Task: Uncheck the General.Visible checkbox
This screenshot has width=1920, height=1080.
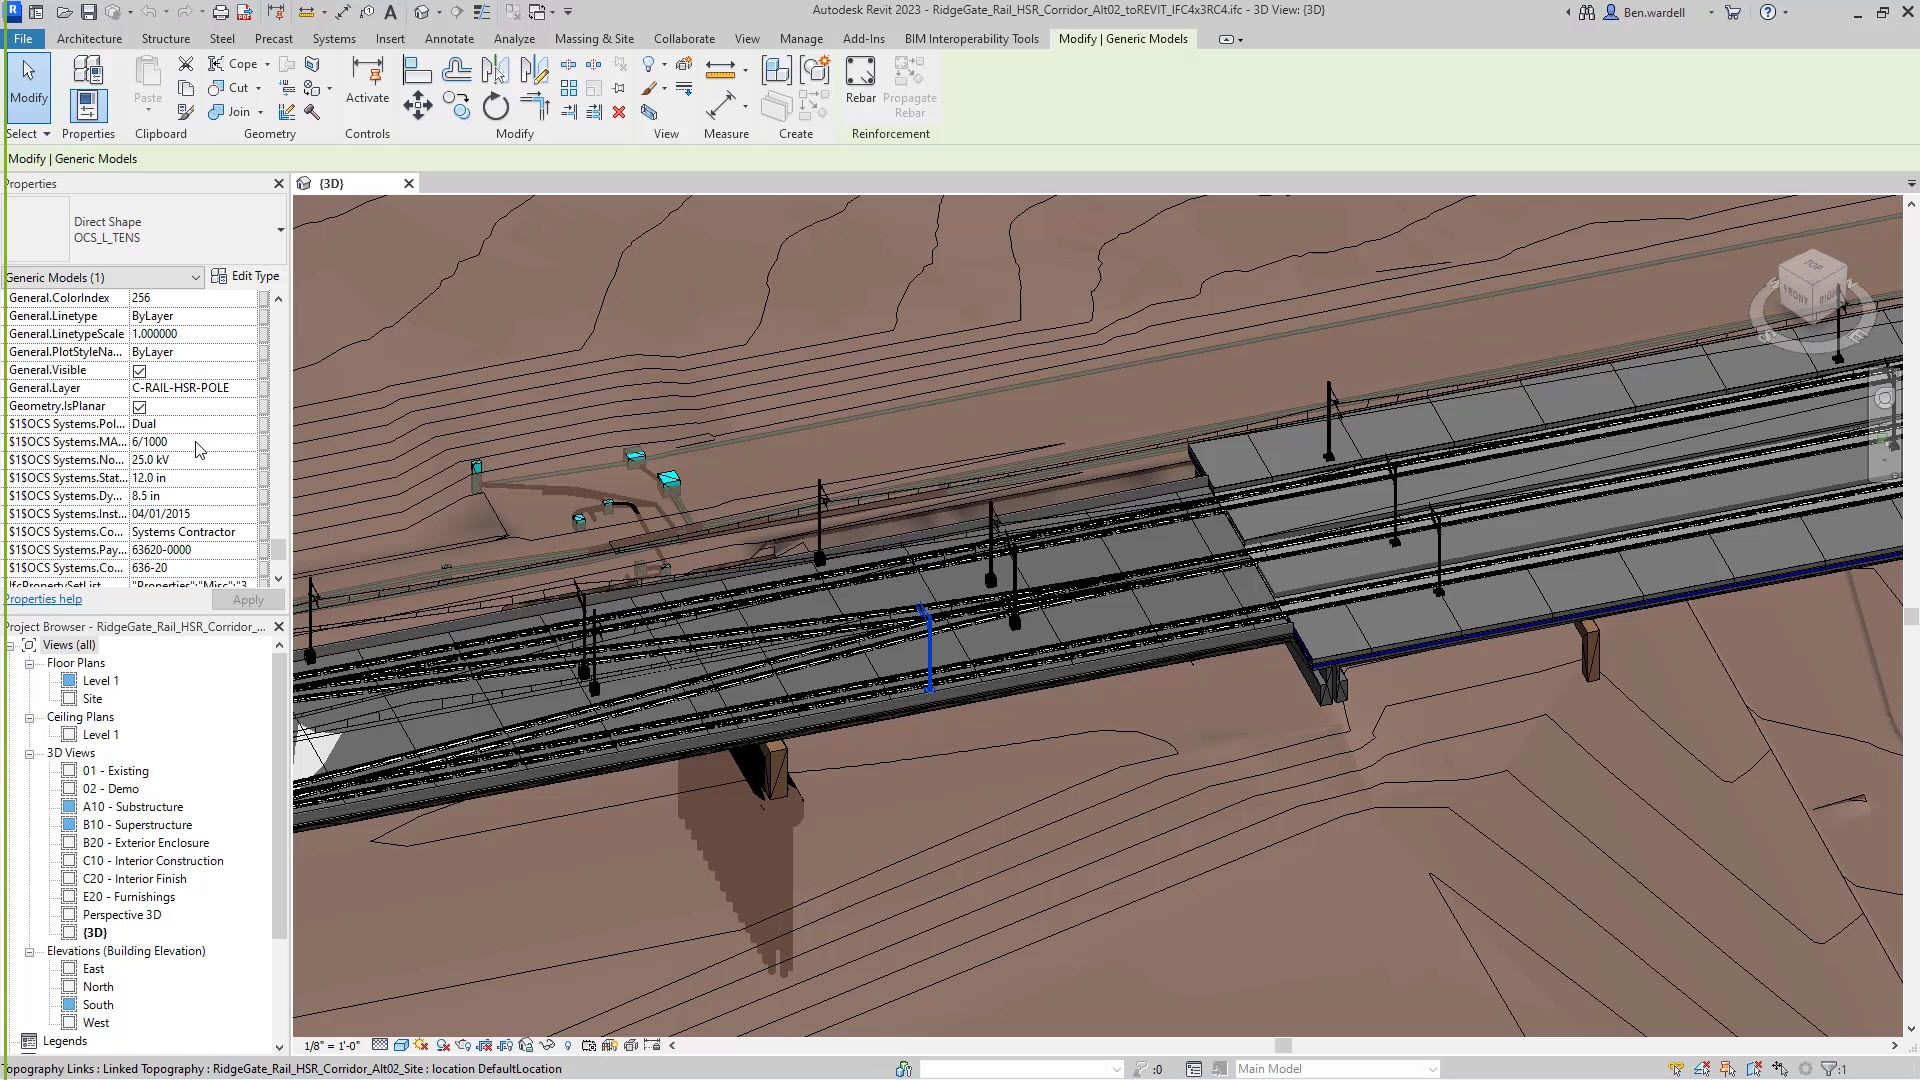Action: click(x=140, y=370)
